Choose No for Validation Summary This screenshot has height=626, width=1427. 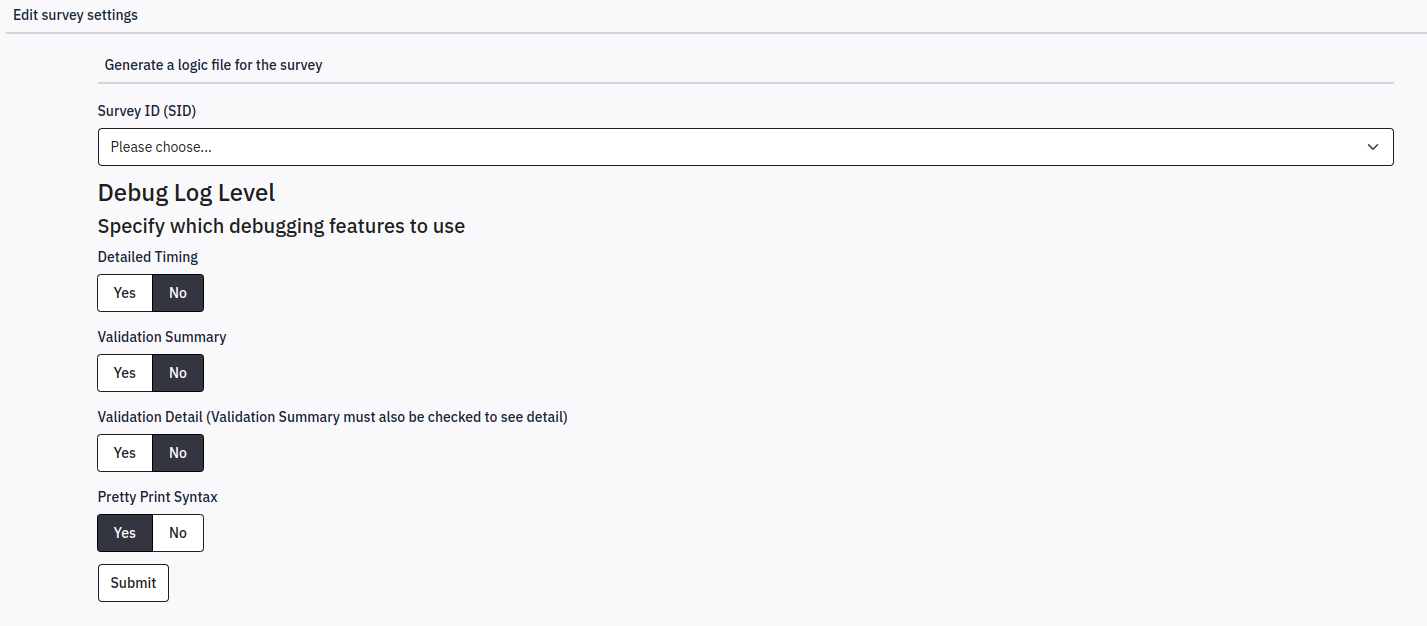pos(178,373)
